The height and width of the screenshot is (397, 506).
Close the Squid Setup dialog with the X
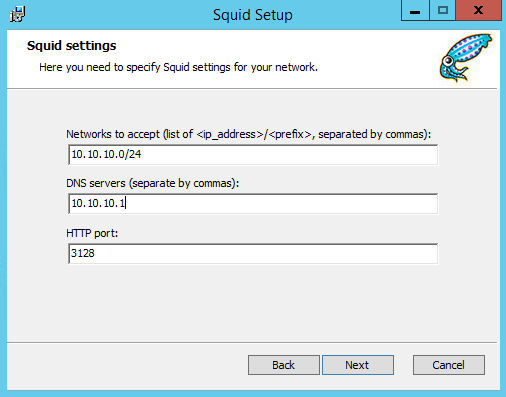(478, 11)
